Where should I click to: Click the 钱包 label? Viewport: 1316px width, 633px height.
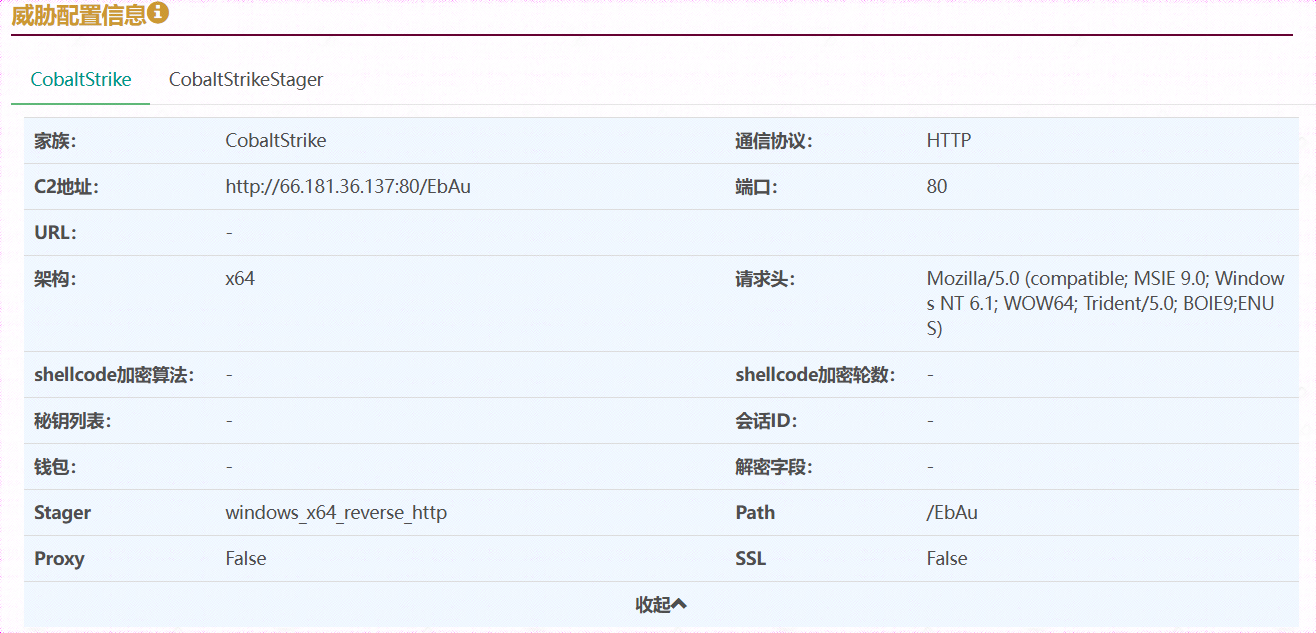[55, 467]
